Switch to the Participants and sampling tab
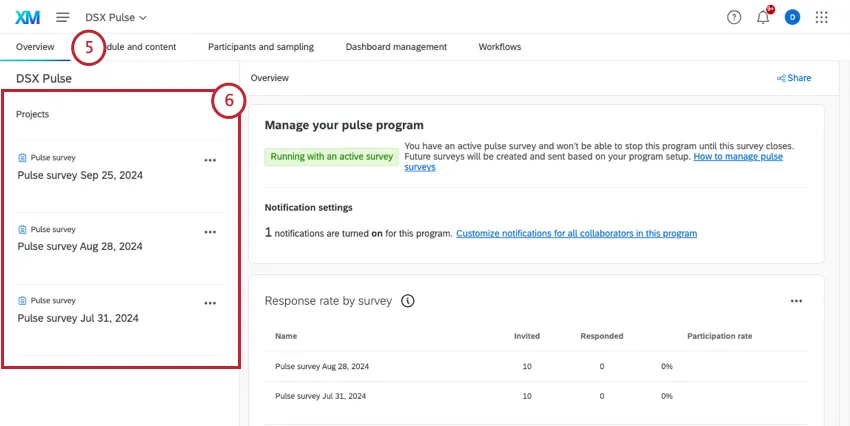This screenshot has width=850, height=426. click(260, 47)
